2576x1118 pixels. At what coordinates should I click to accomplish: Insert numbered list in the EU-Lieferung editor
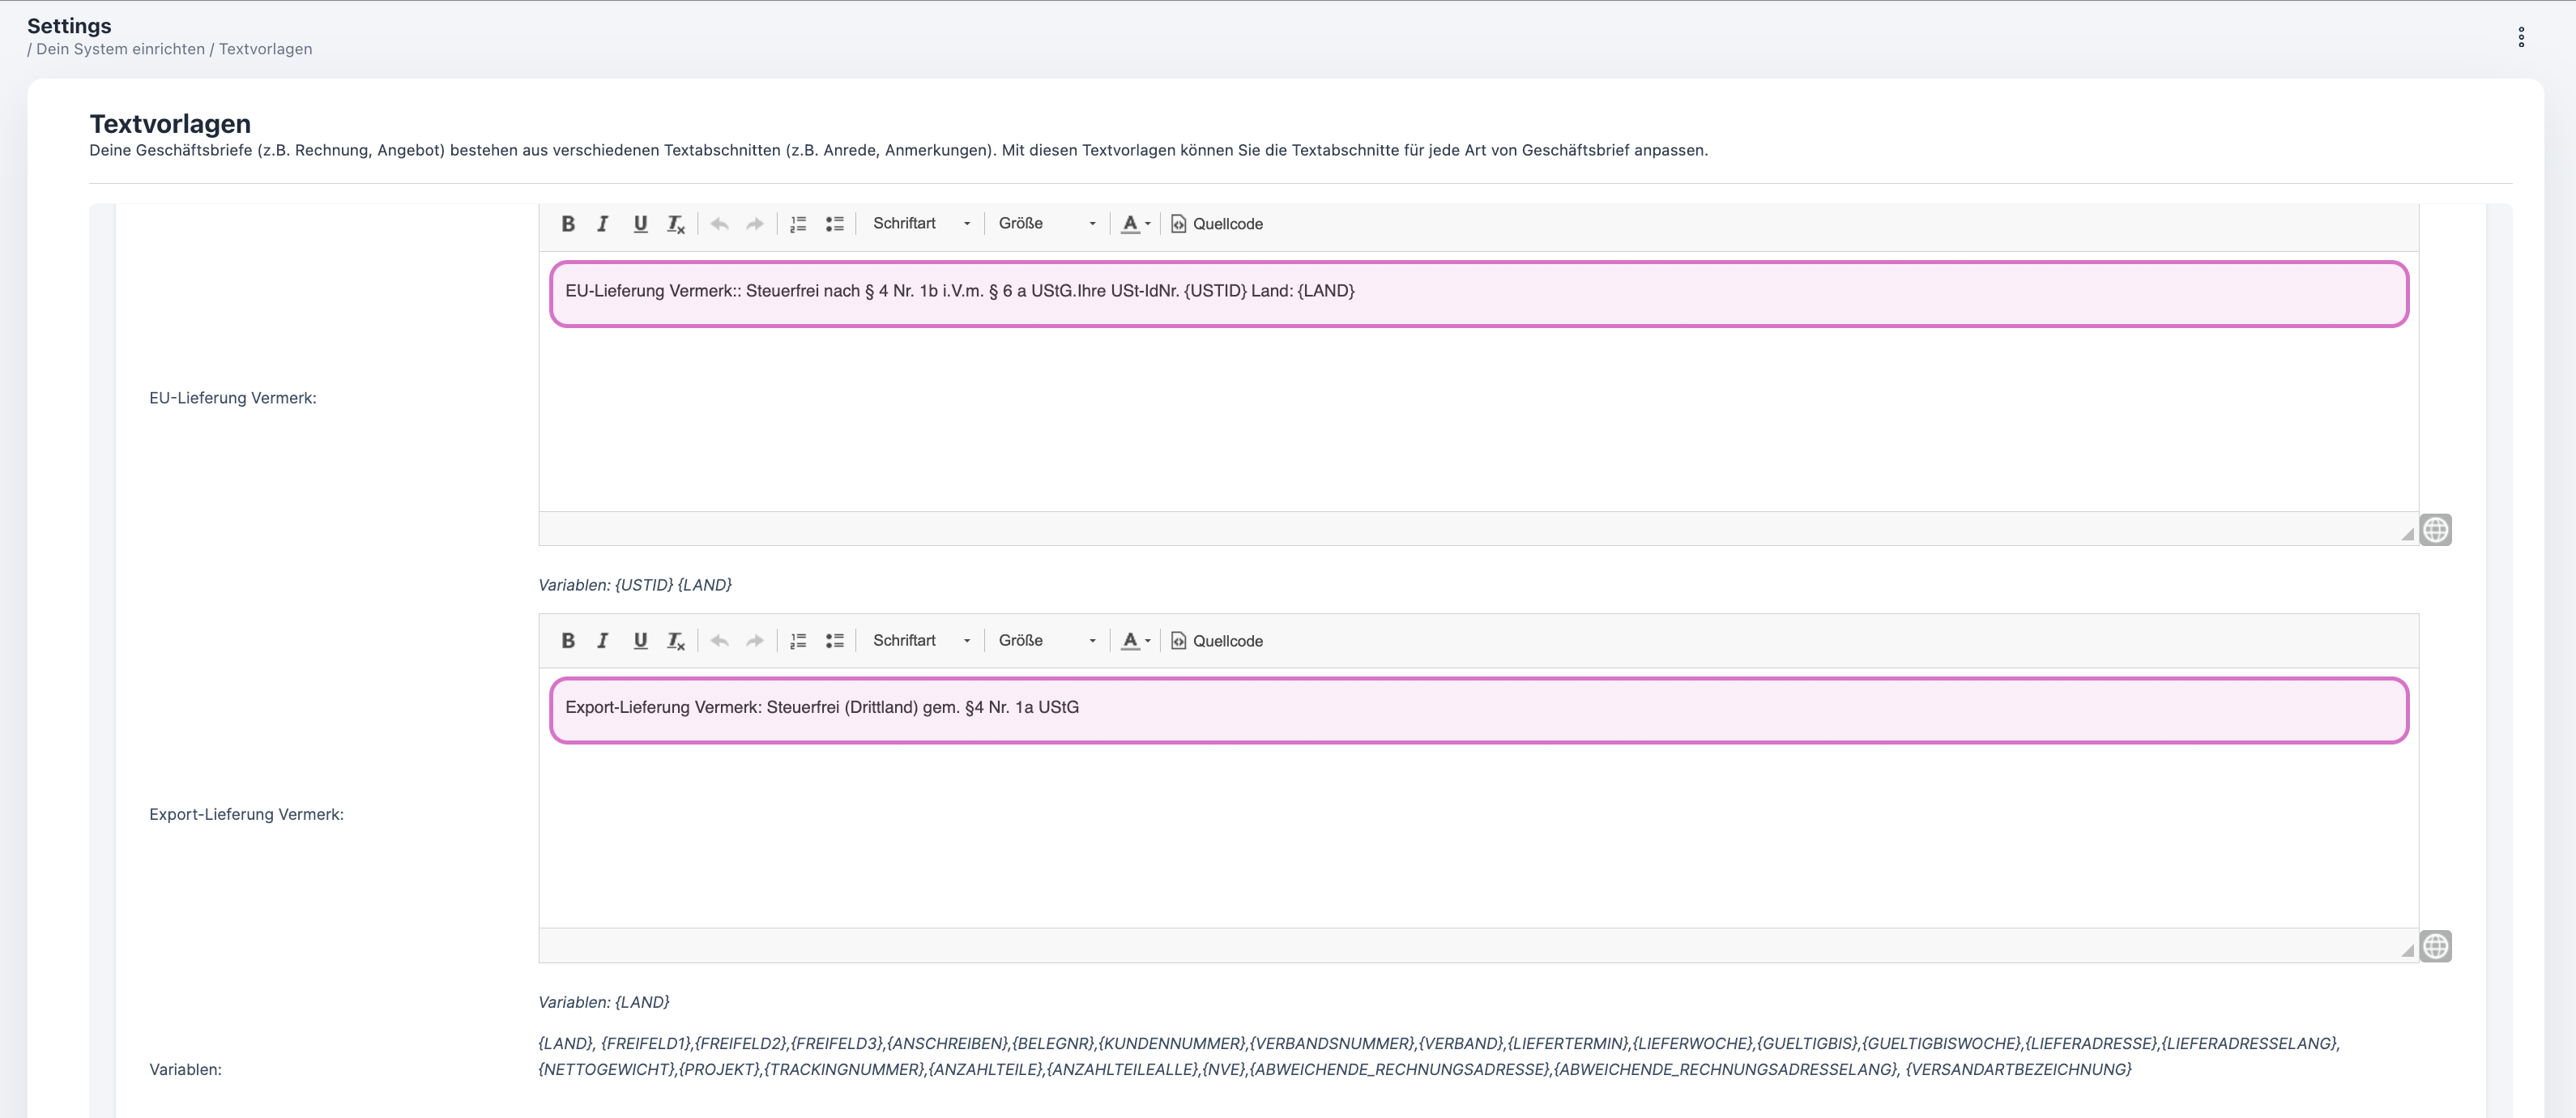pyautogui.click(x=798, y=224)
